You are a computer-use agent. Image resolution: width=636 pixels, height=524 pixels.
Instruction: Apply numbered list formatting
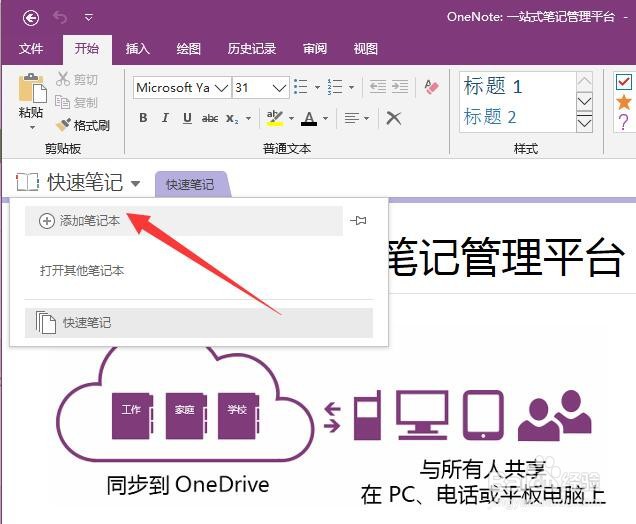(x=335, y=87)
